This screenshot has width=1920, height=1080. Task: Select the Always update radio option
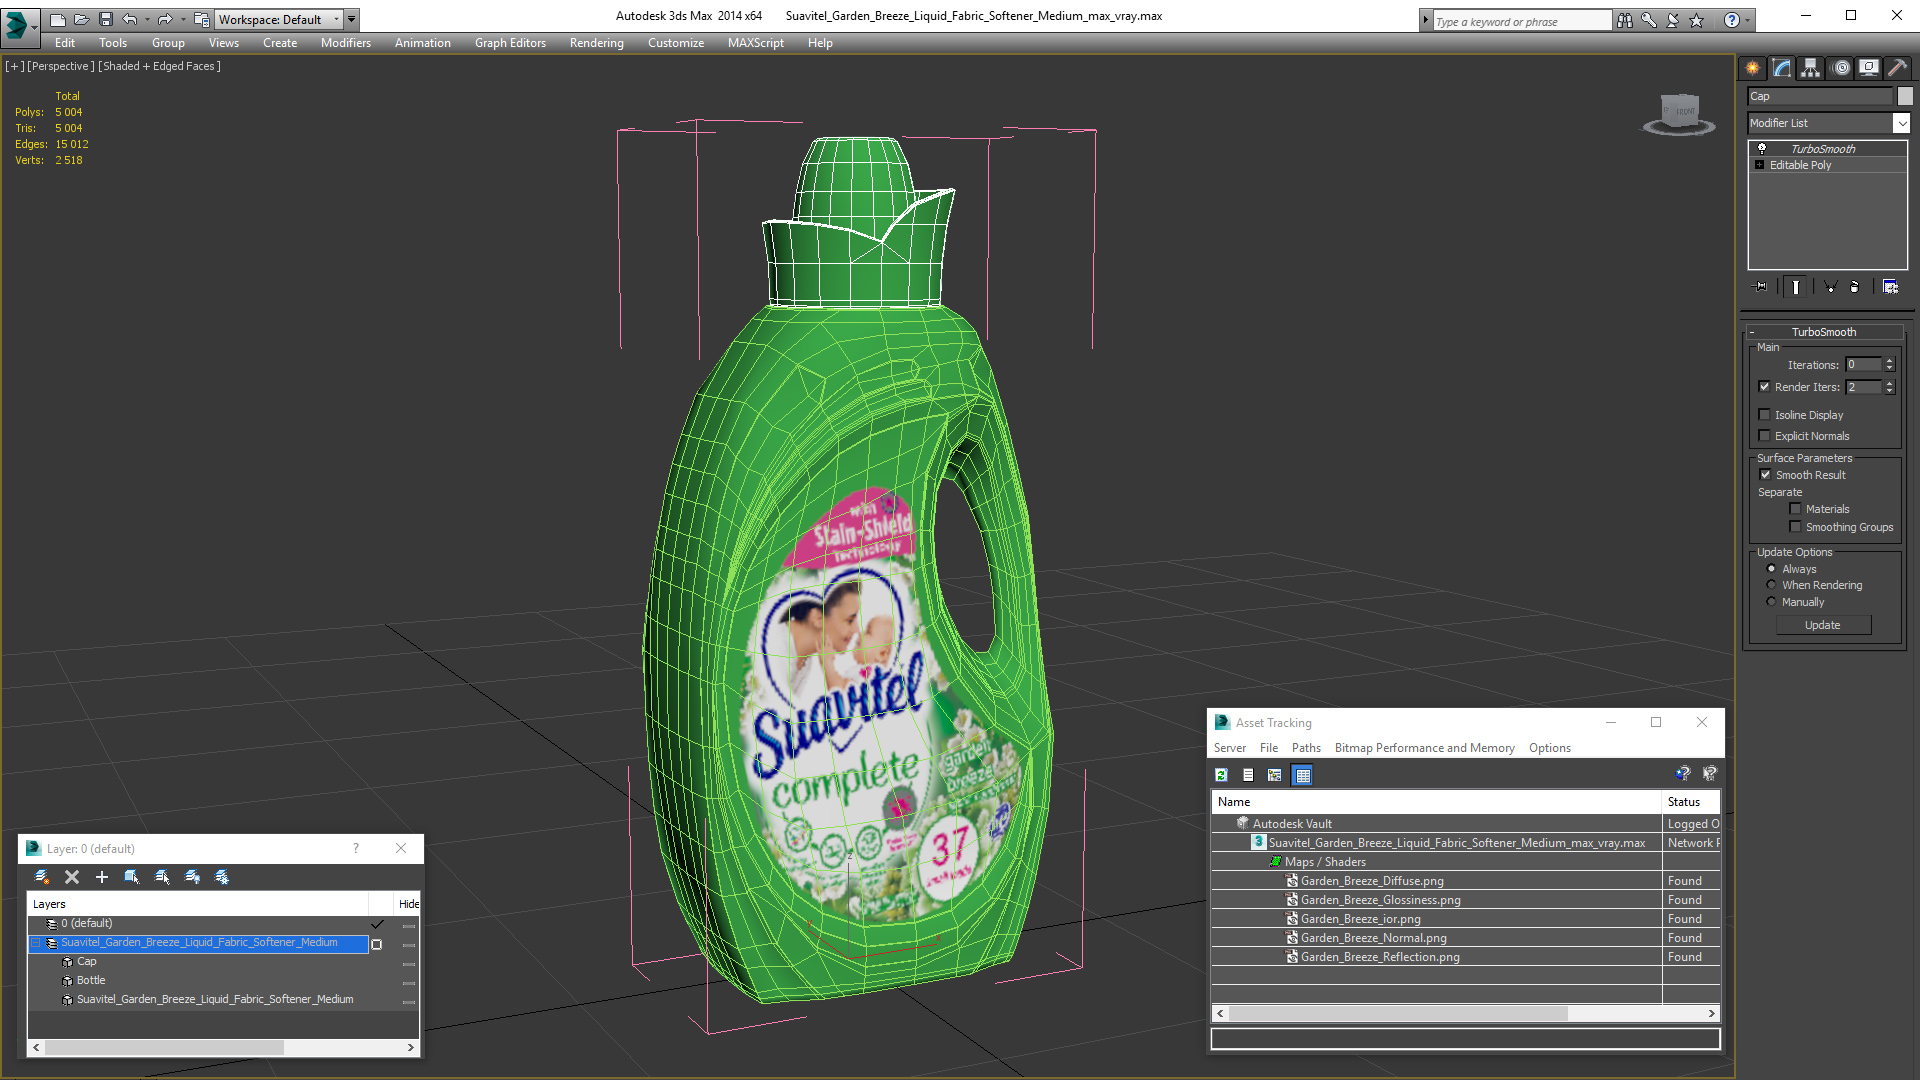click(x=1771, y=569)
